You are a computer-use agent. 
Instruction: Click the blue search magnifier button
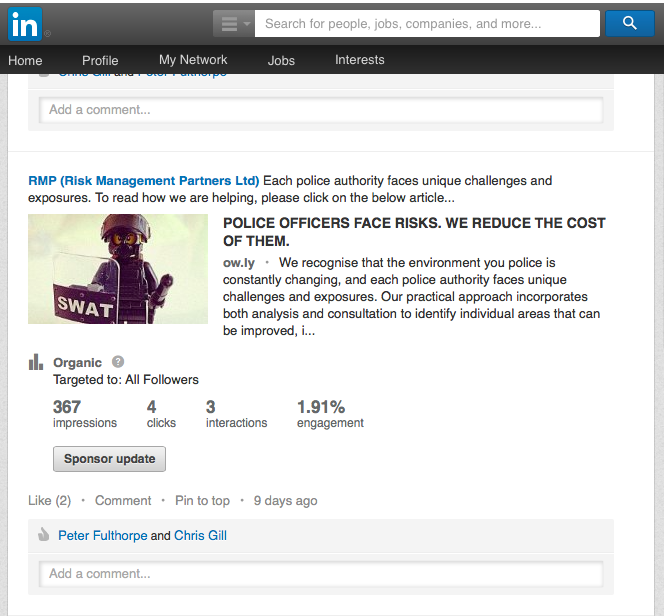click(x=630, y=23)
